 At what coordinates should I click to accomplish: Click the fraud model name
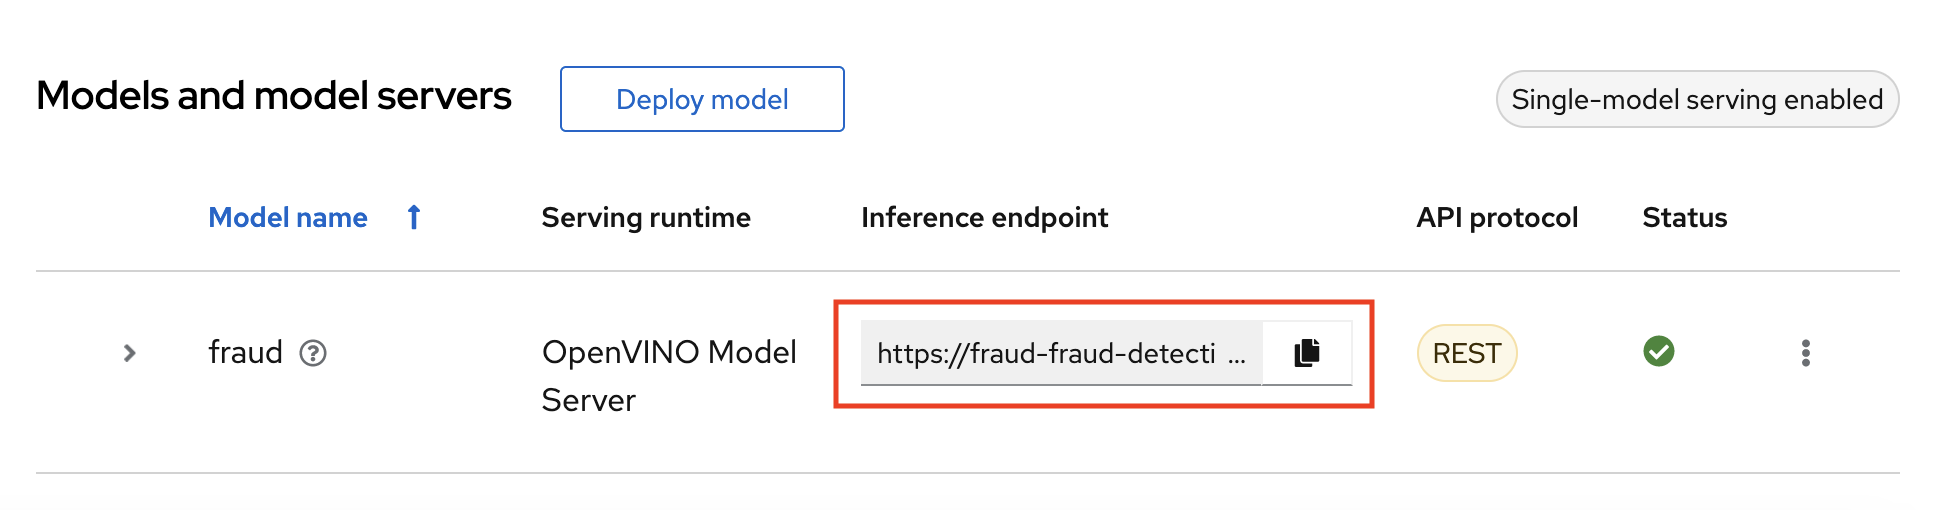point(245,352)
